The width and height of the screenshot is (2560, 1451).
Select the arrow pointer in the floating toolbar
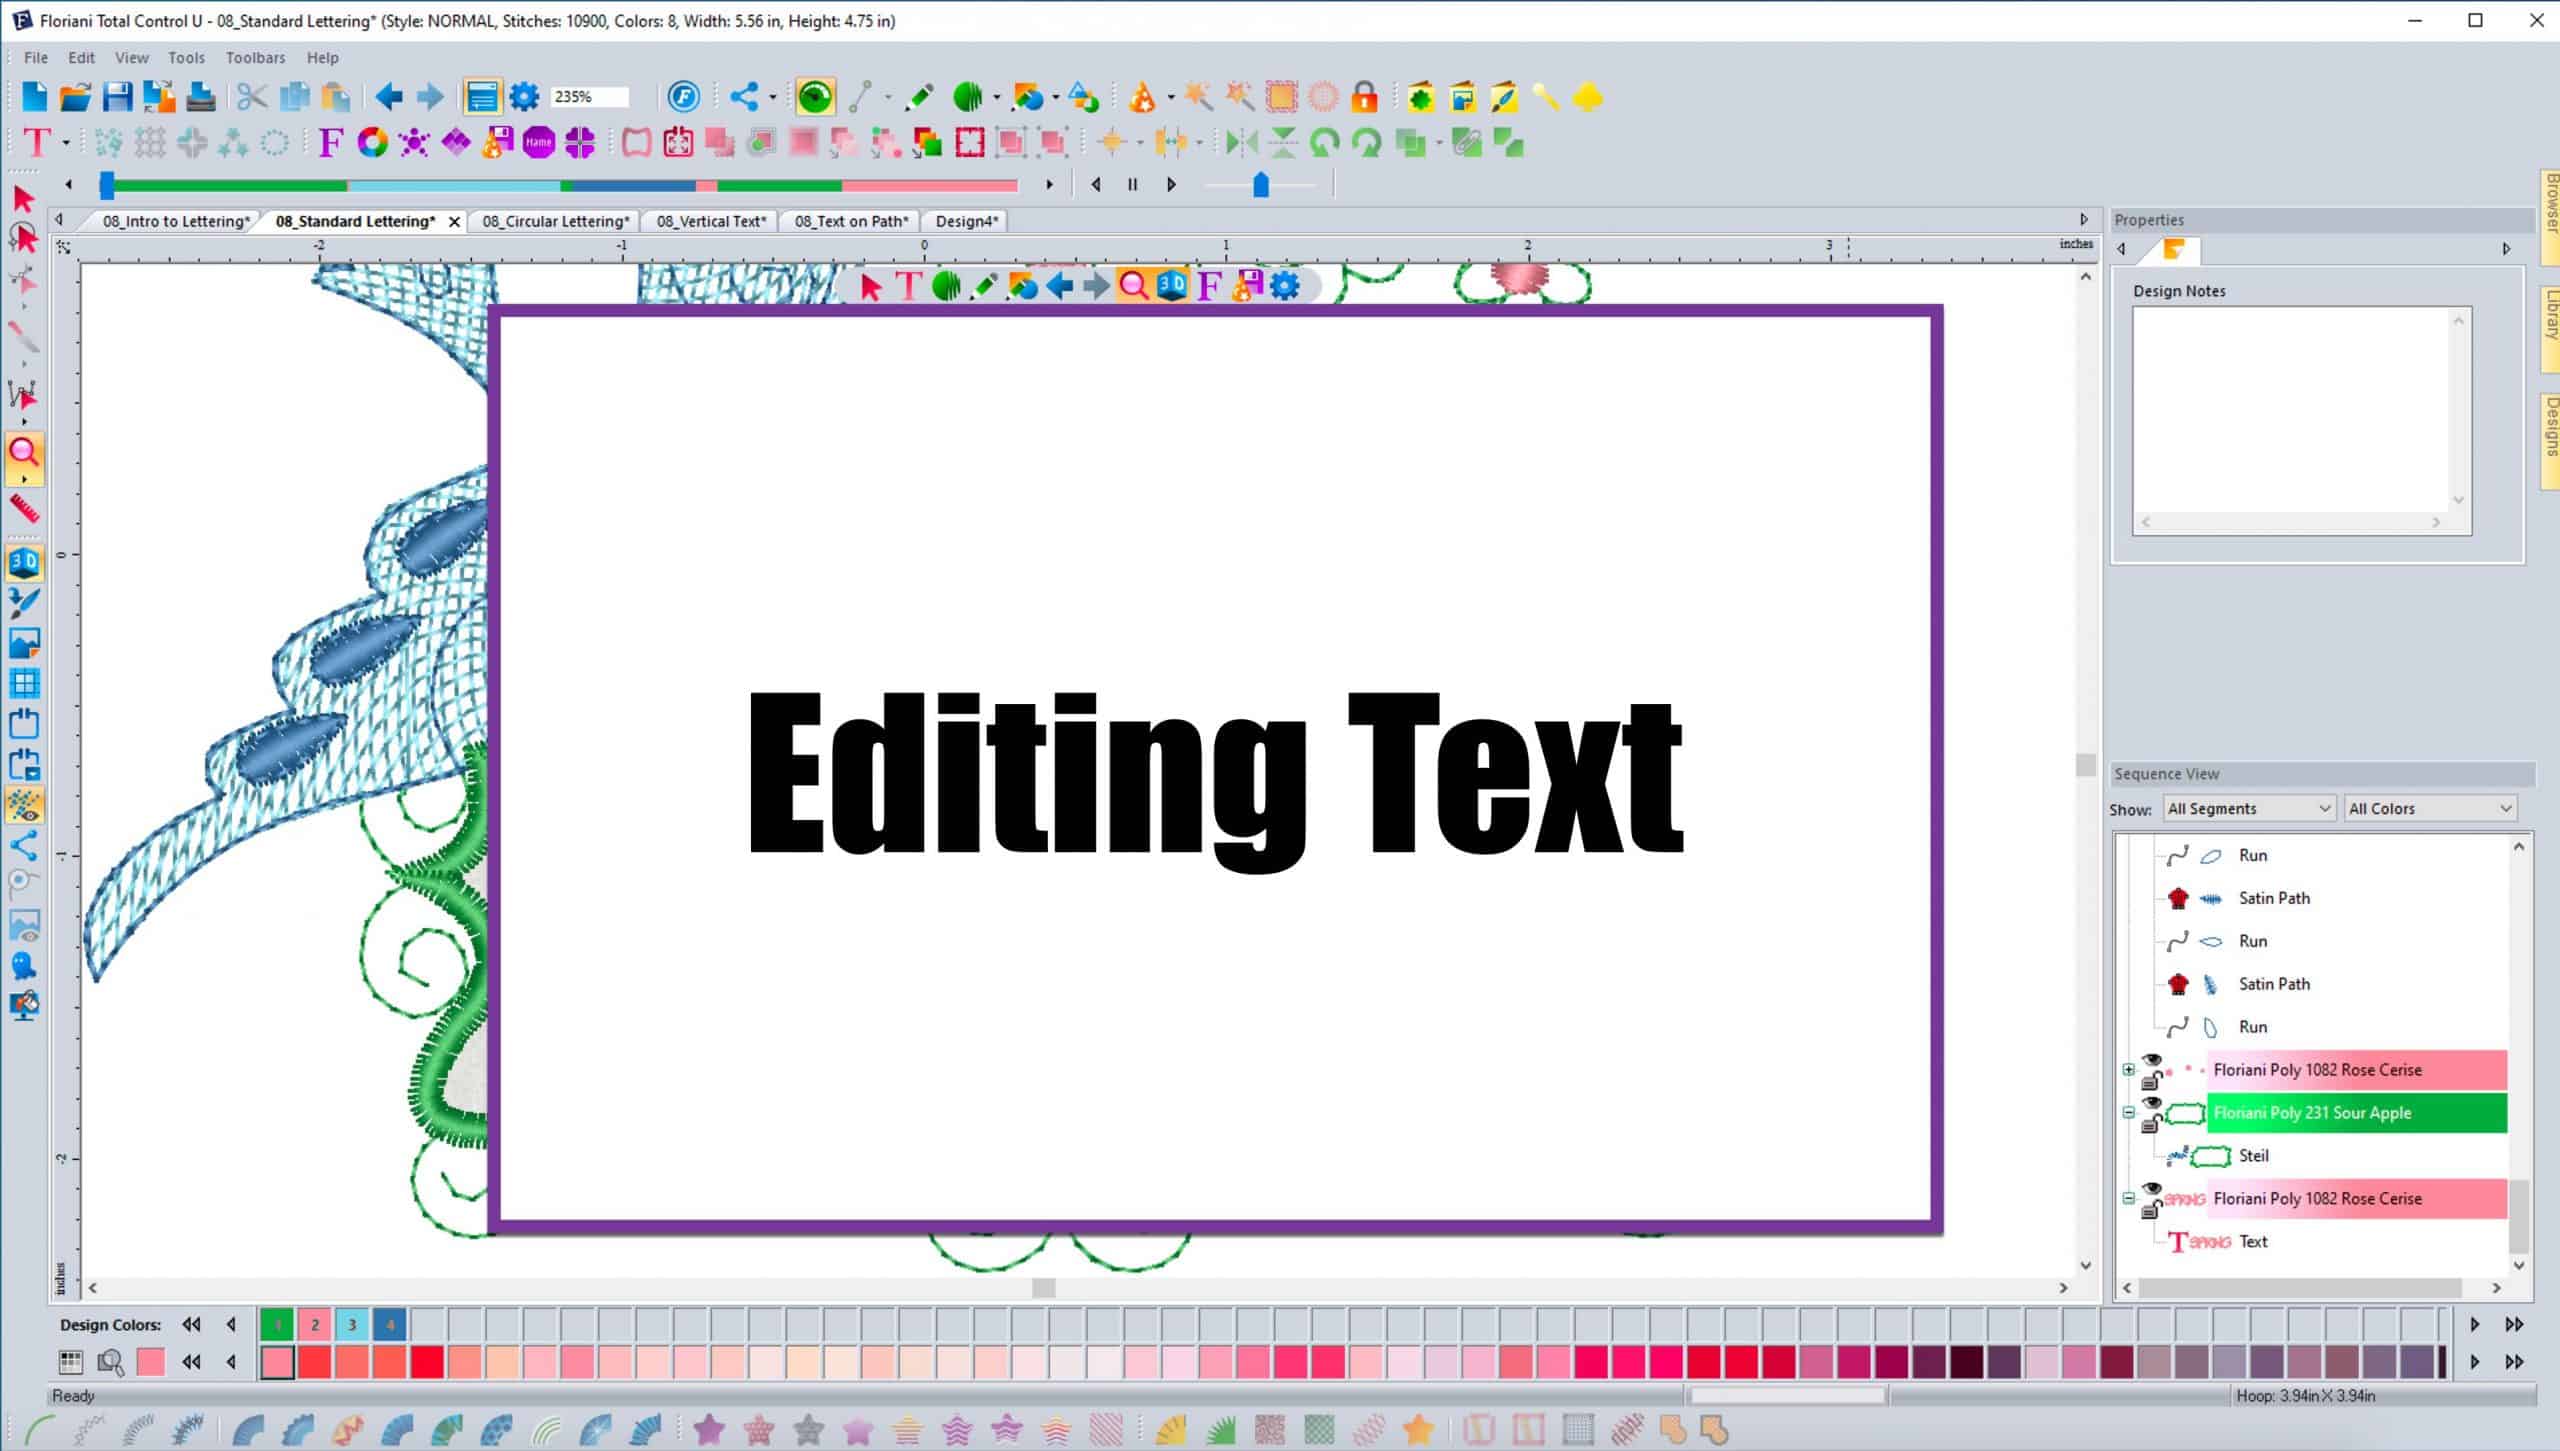[868, 285]
